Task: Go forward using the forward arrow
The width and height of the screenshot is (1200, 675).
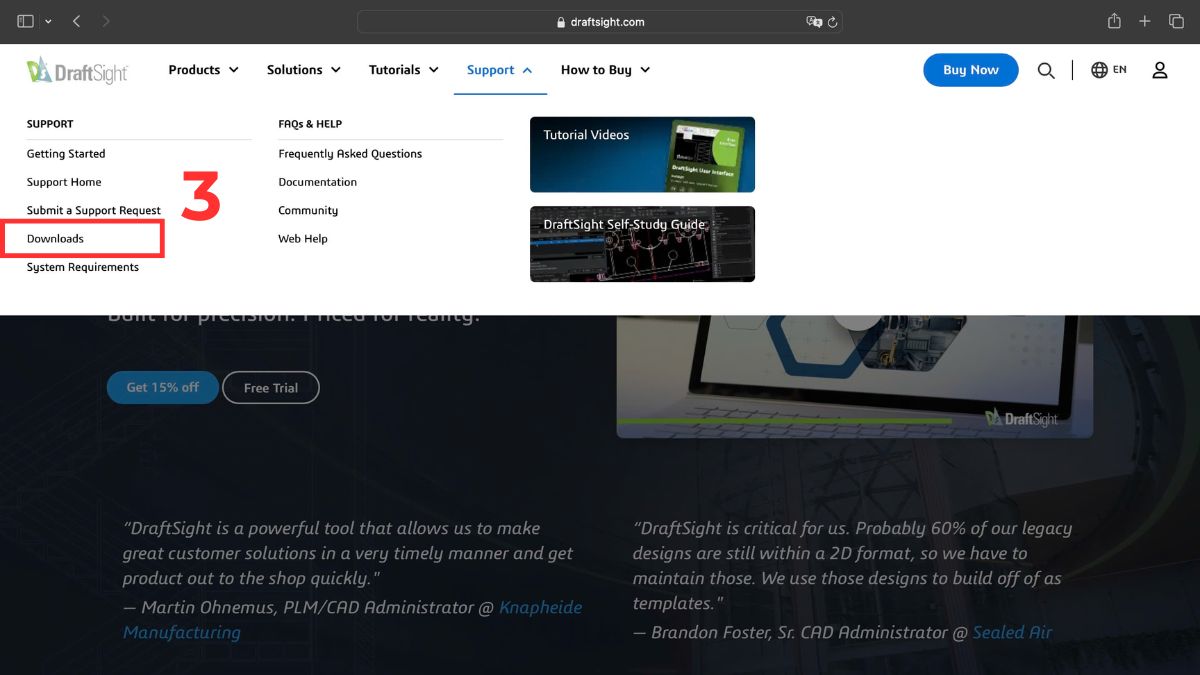Action: (106, 21)
